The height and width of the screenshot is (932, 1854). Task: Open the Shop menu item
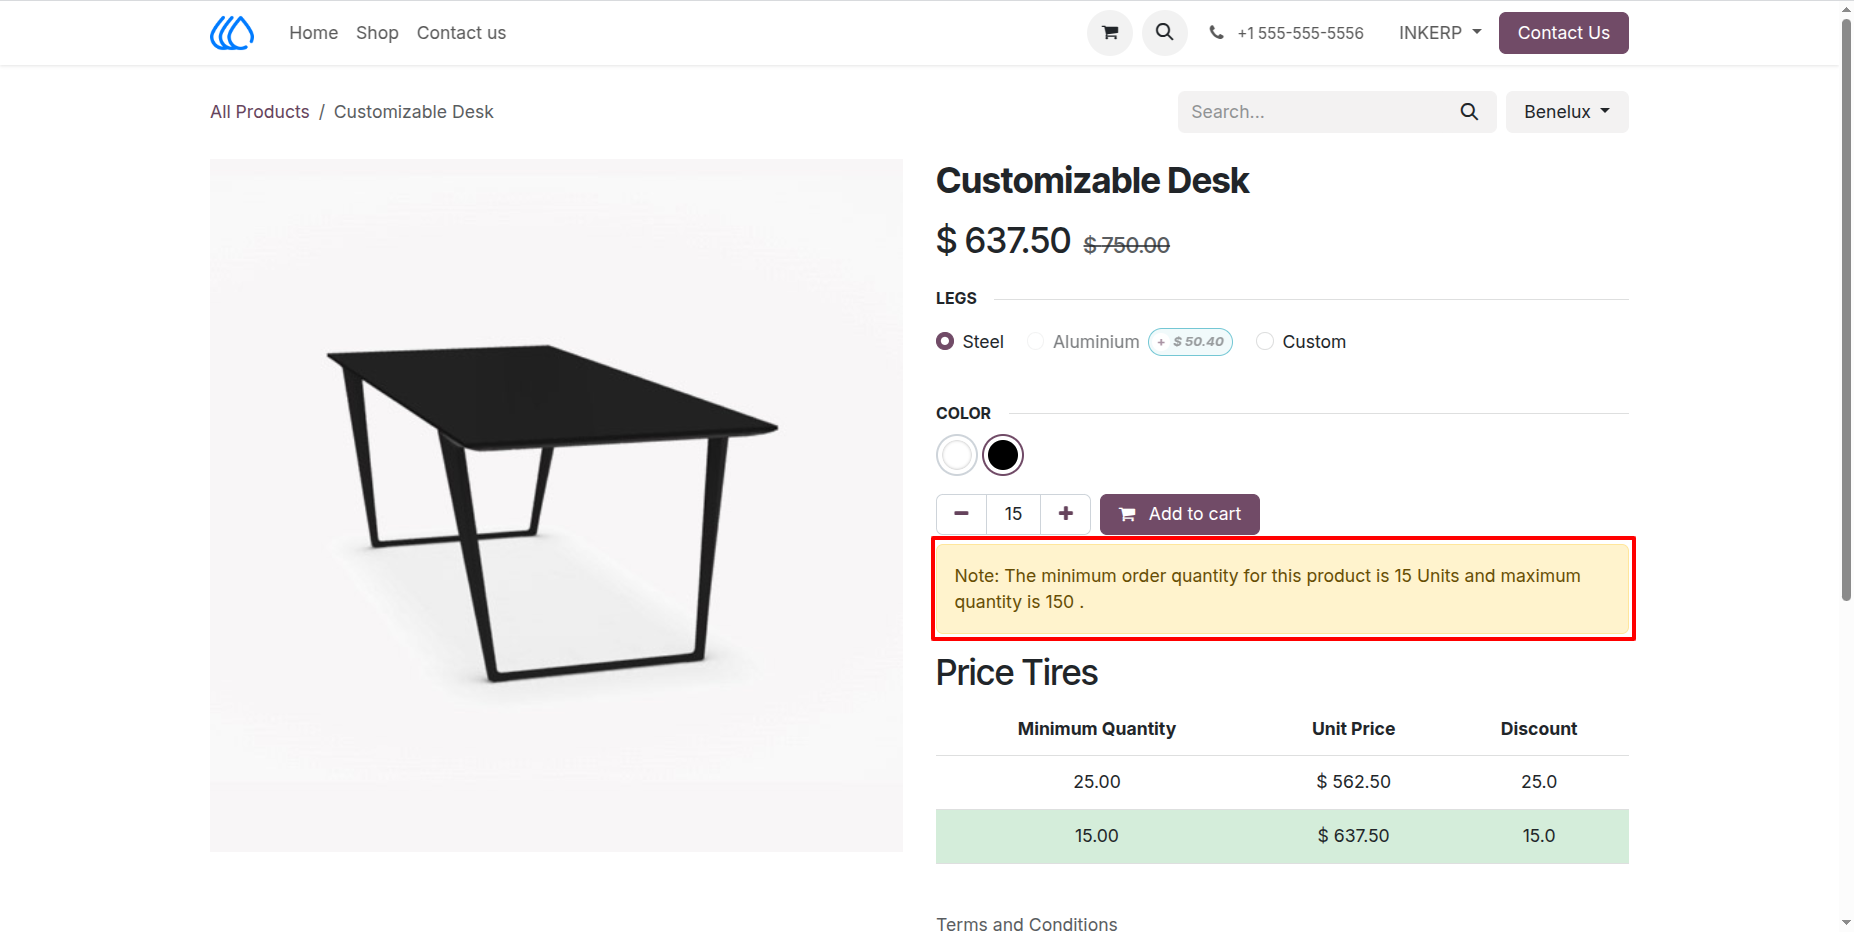point(377,33)
